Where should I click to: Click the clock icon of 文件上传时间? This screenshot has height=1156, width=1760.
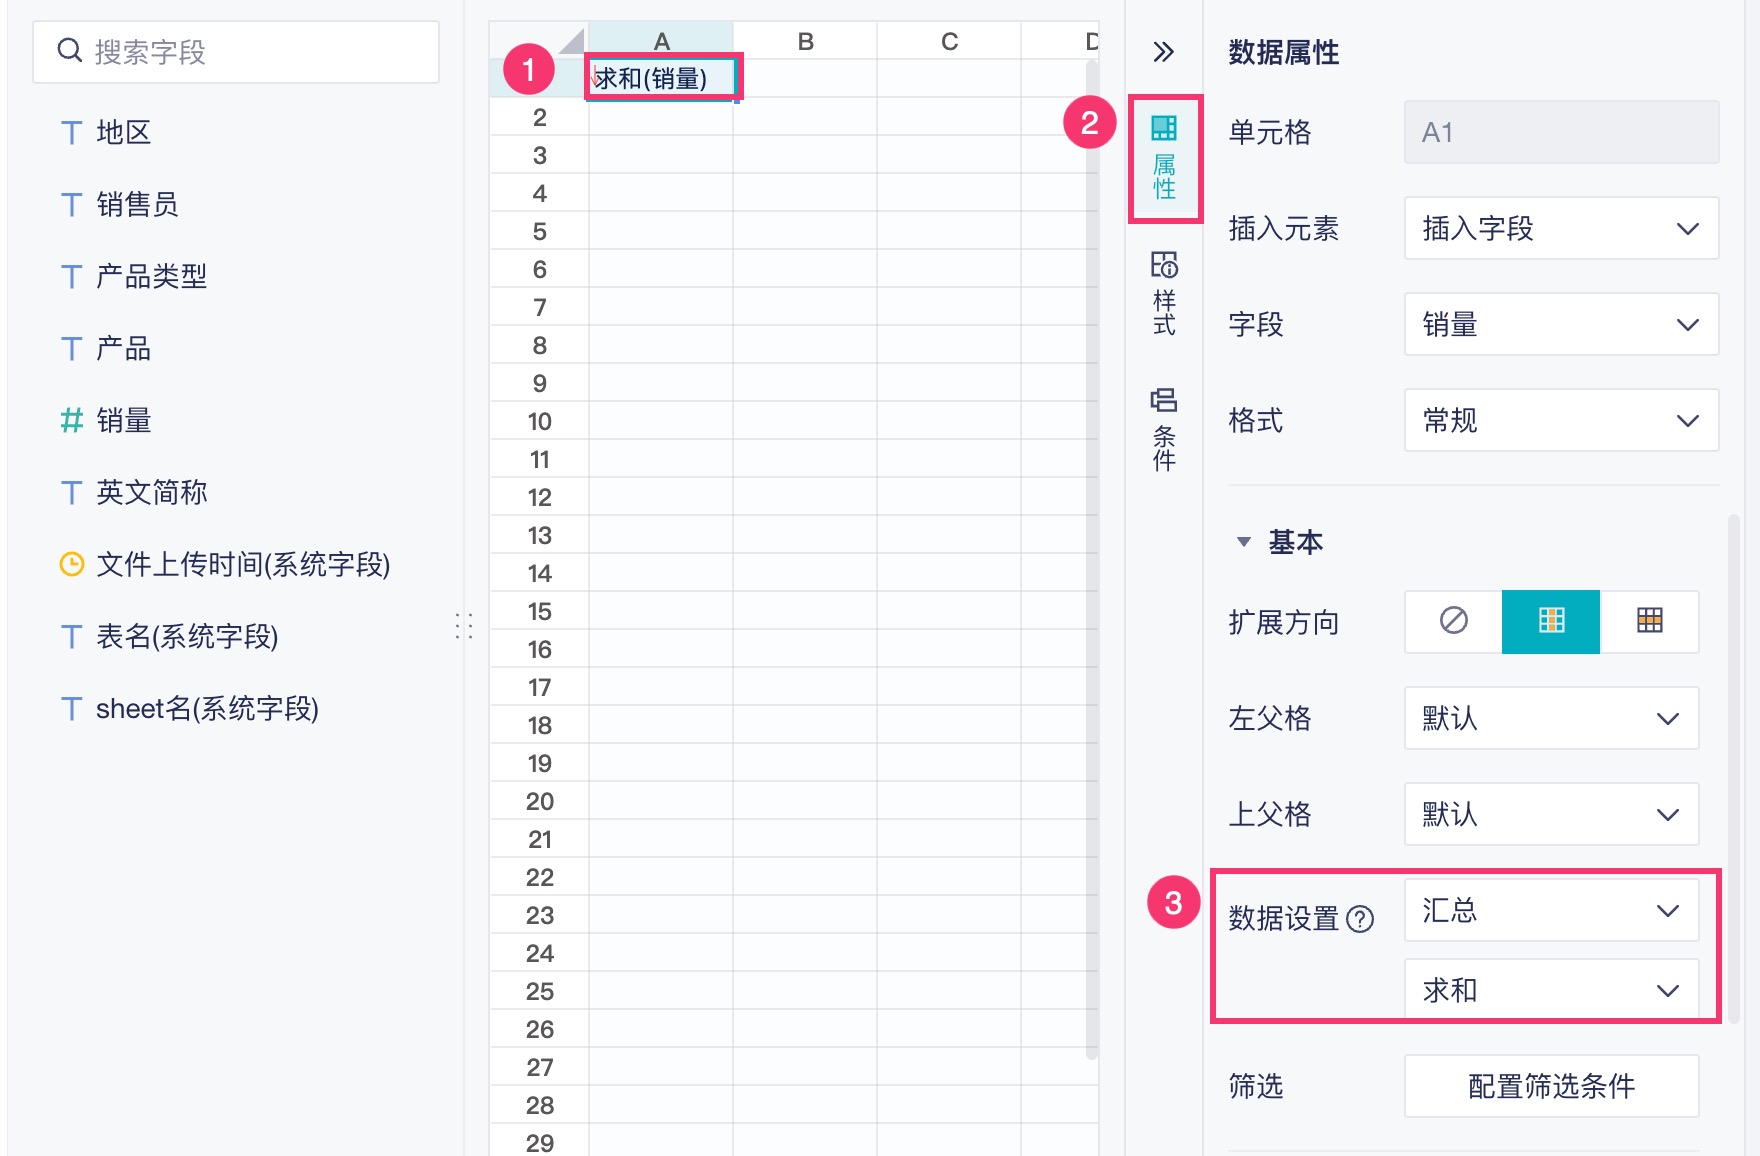tap(72, 564)
